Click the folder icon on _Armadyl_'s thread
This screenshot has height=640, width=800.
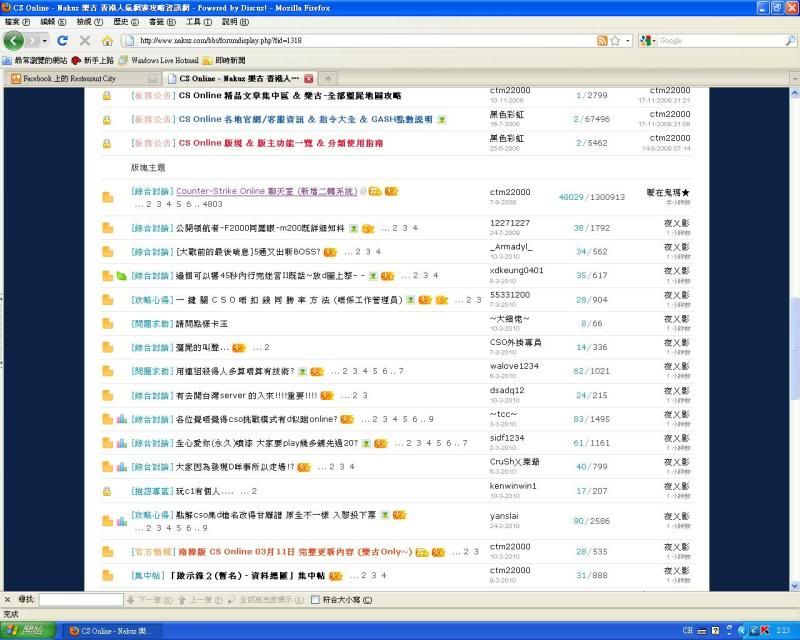(107, 252)
